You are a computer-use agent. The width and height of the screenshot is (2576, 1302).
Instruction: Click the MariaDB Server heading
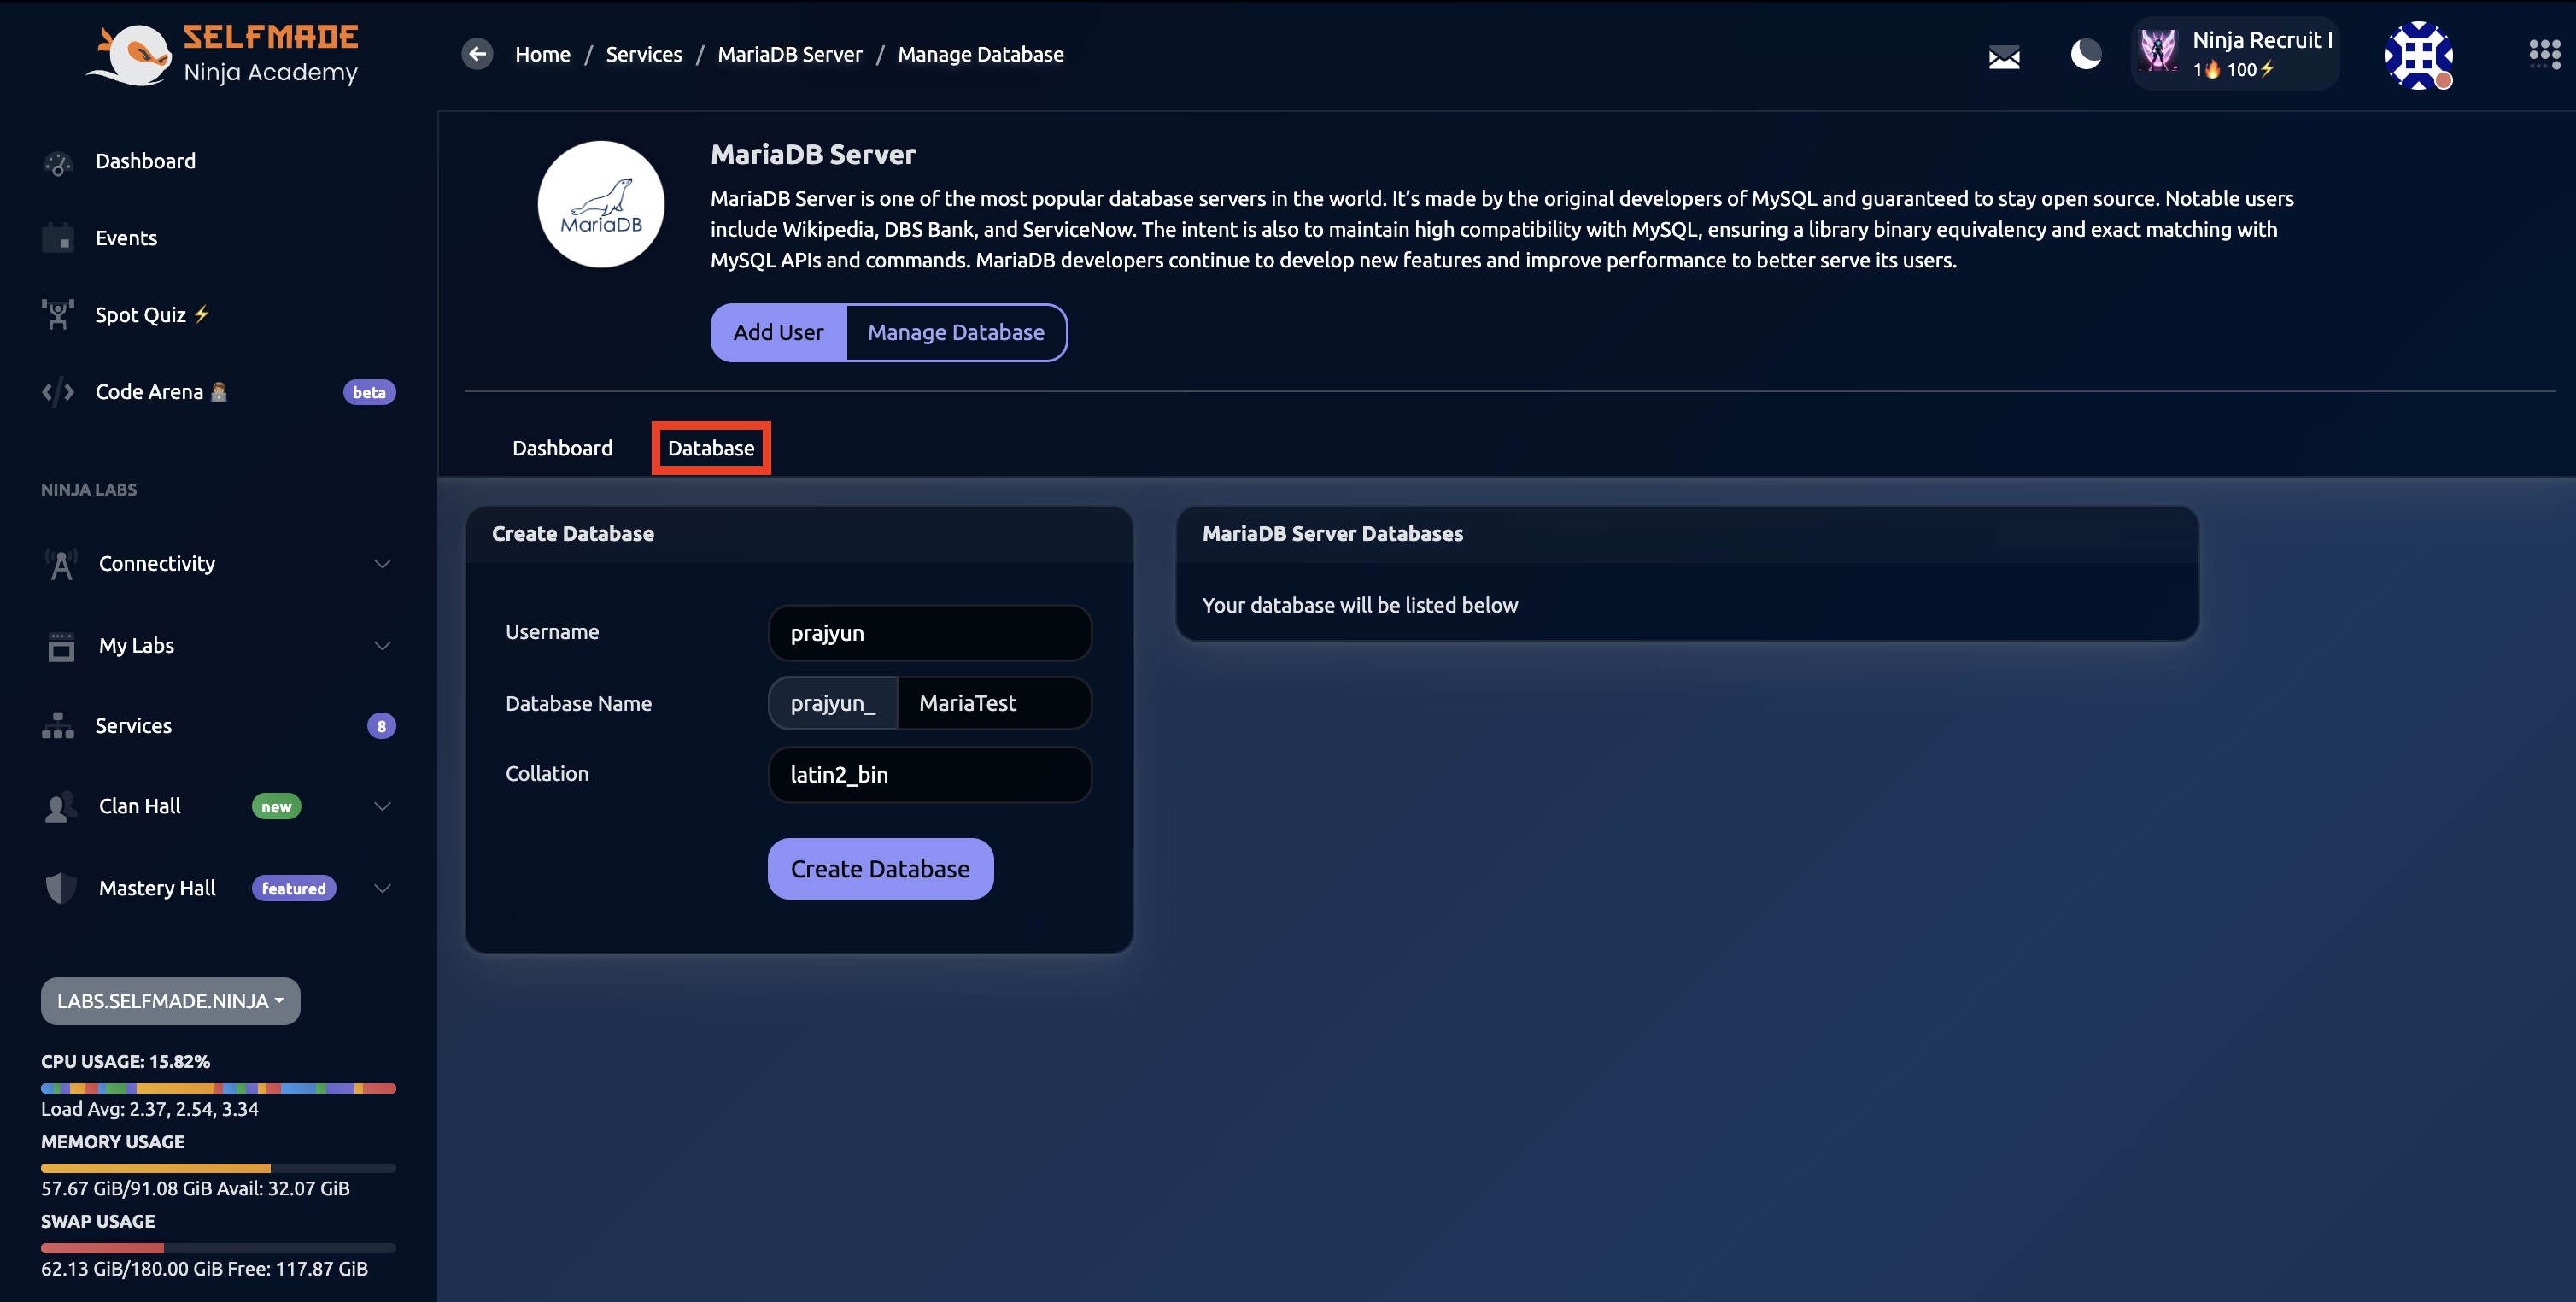(x=813, y=154)
